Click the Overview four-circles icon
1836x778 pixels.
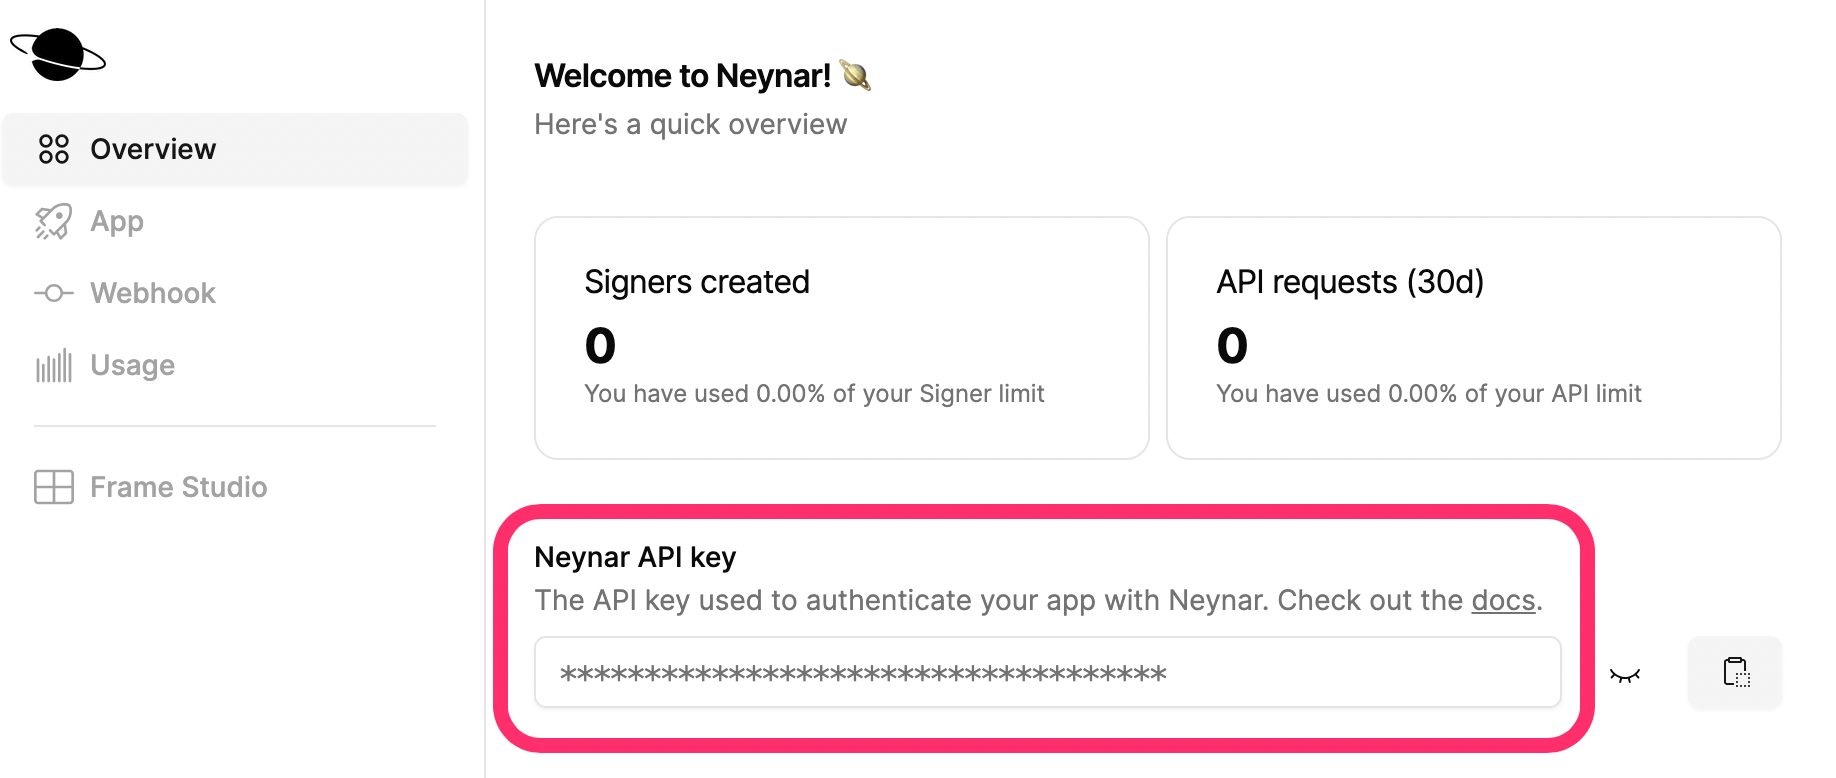pos(54,149)
